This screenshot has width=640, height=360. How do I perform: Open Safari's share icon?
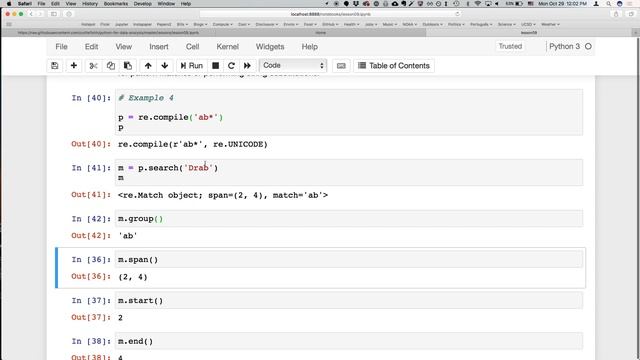click(616, 14)
